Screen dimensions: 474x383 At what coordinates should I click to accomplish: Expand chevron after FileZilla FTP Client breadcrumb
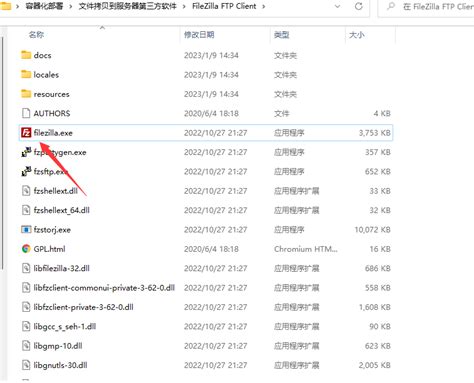click(x=264, y=6)
